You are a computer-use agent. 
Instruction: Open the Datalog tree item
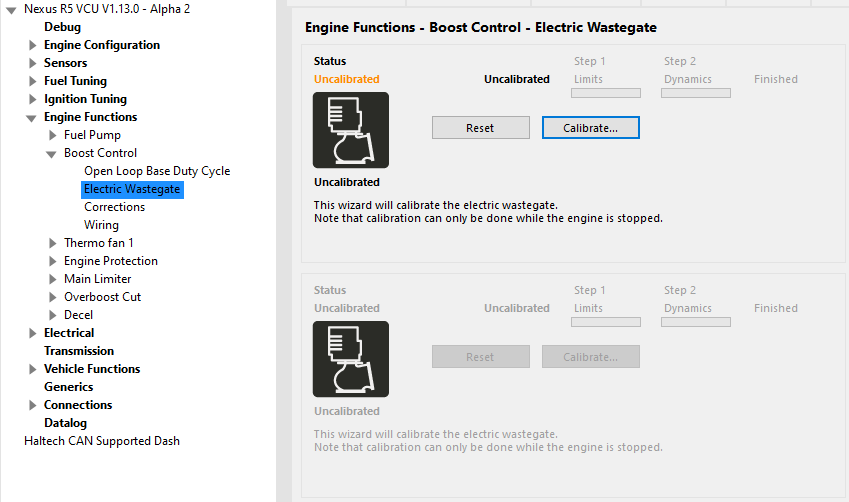pyautogui.click(x=65, y=423)
